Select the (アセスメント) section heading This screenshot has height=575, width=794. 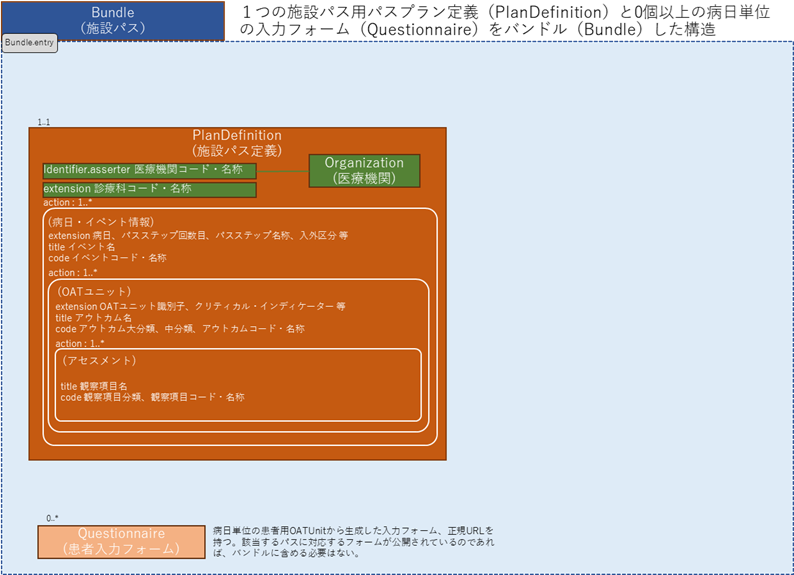tap(99, 360)
